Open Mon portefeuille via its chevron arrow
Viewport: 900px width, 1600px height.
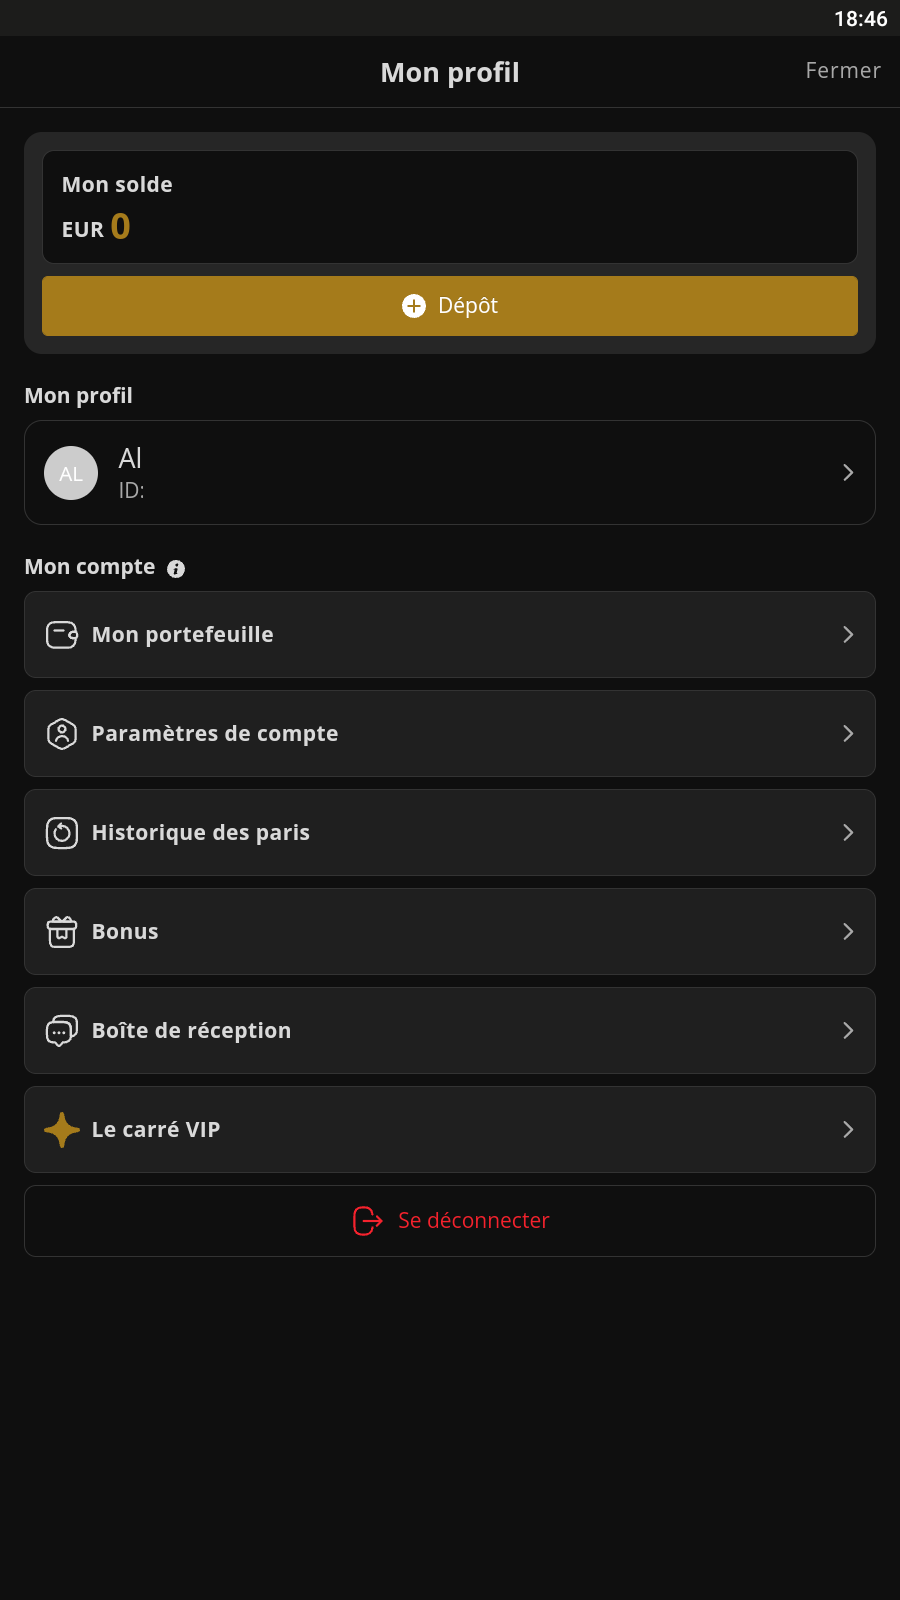[x=848, y=635]
